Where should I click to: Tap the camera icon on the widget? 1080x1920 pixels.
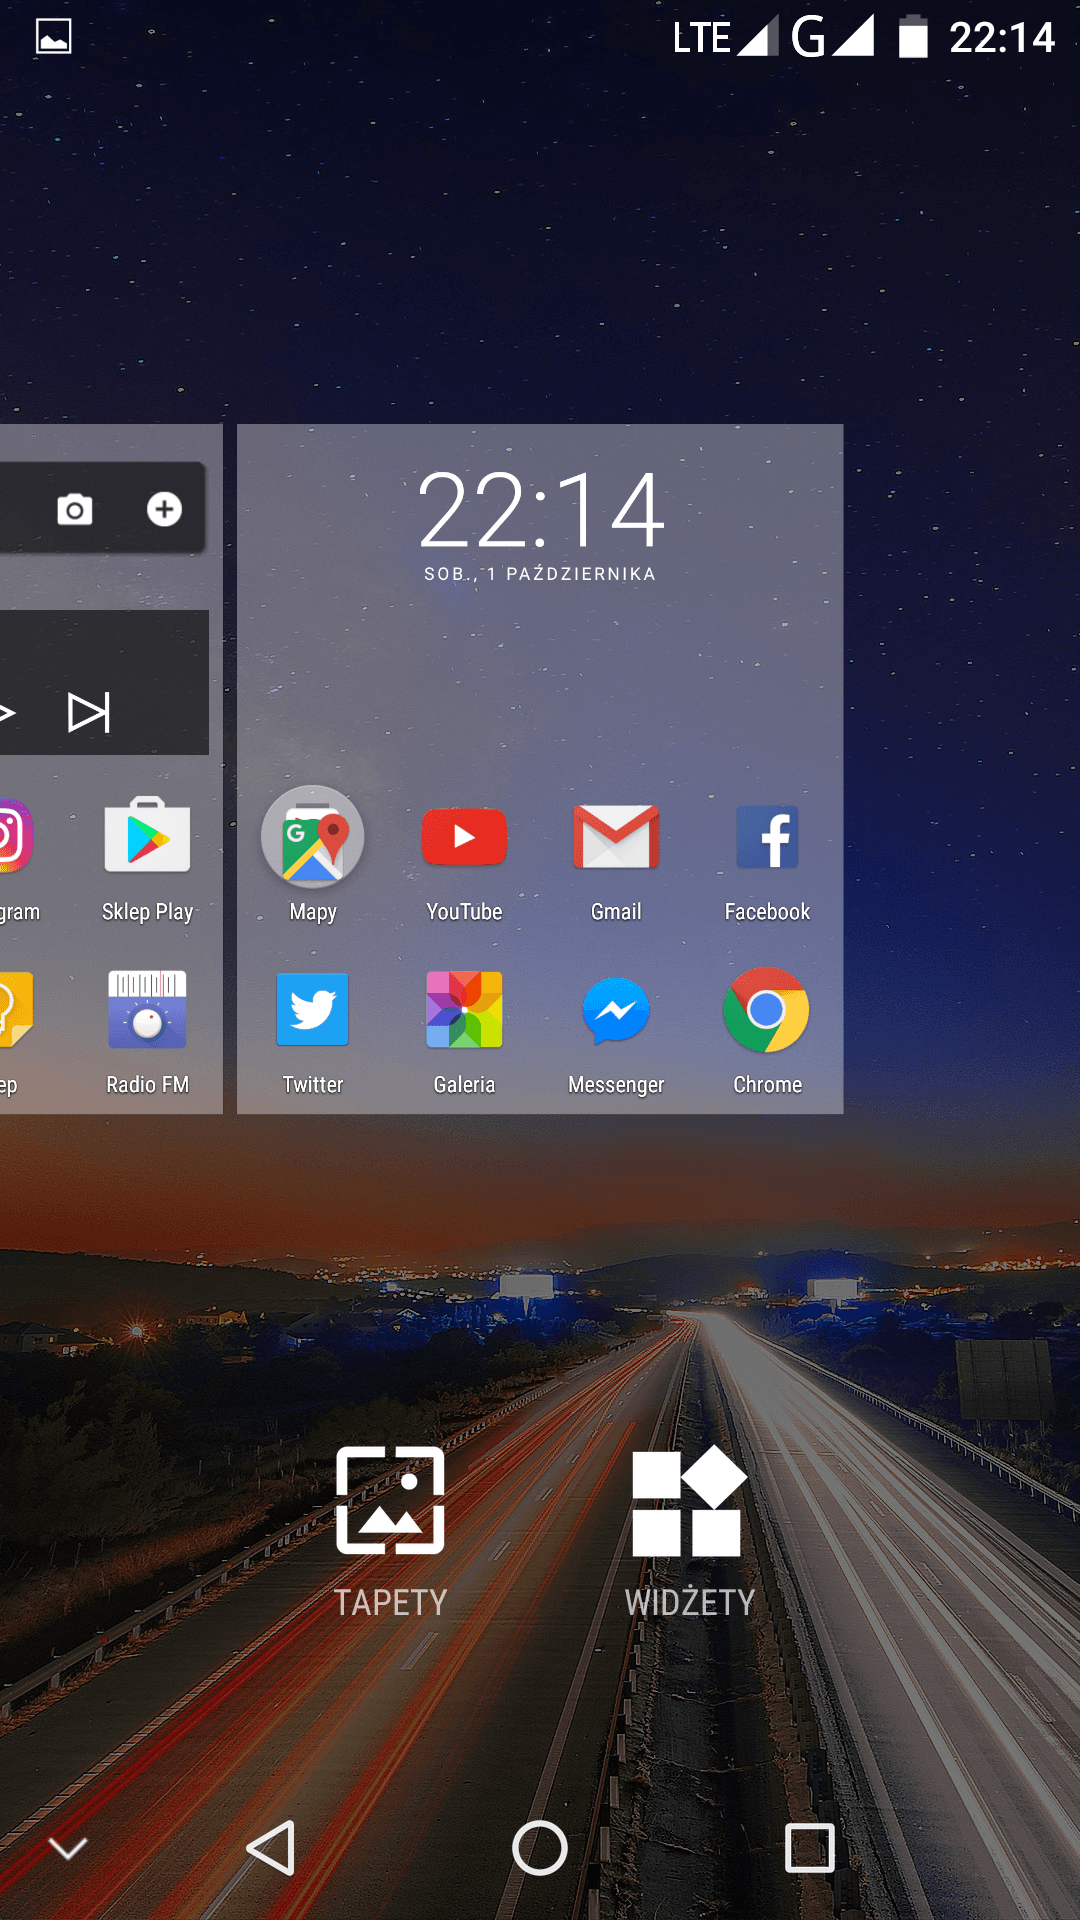click(x=75, y=510)
